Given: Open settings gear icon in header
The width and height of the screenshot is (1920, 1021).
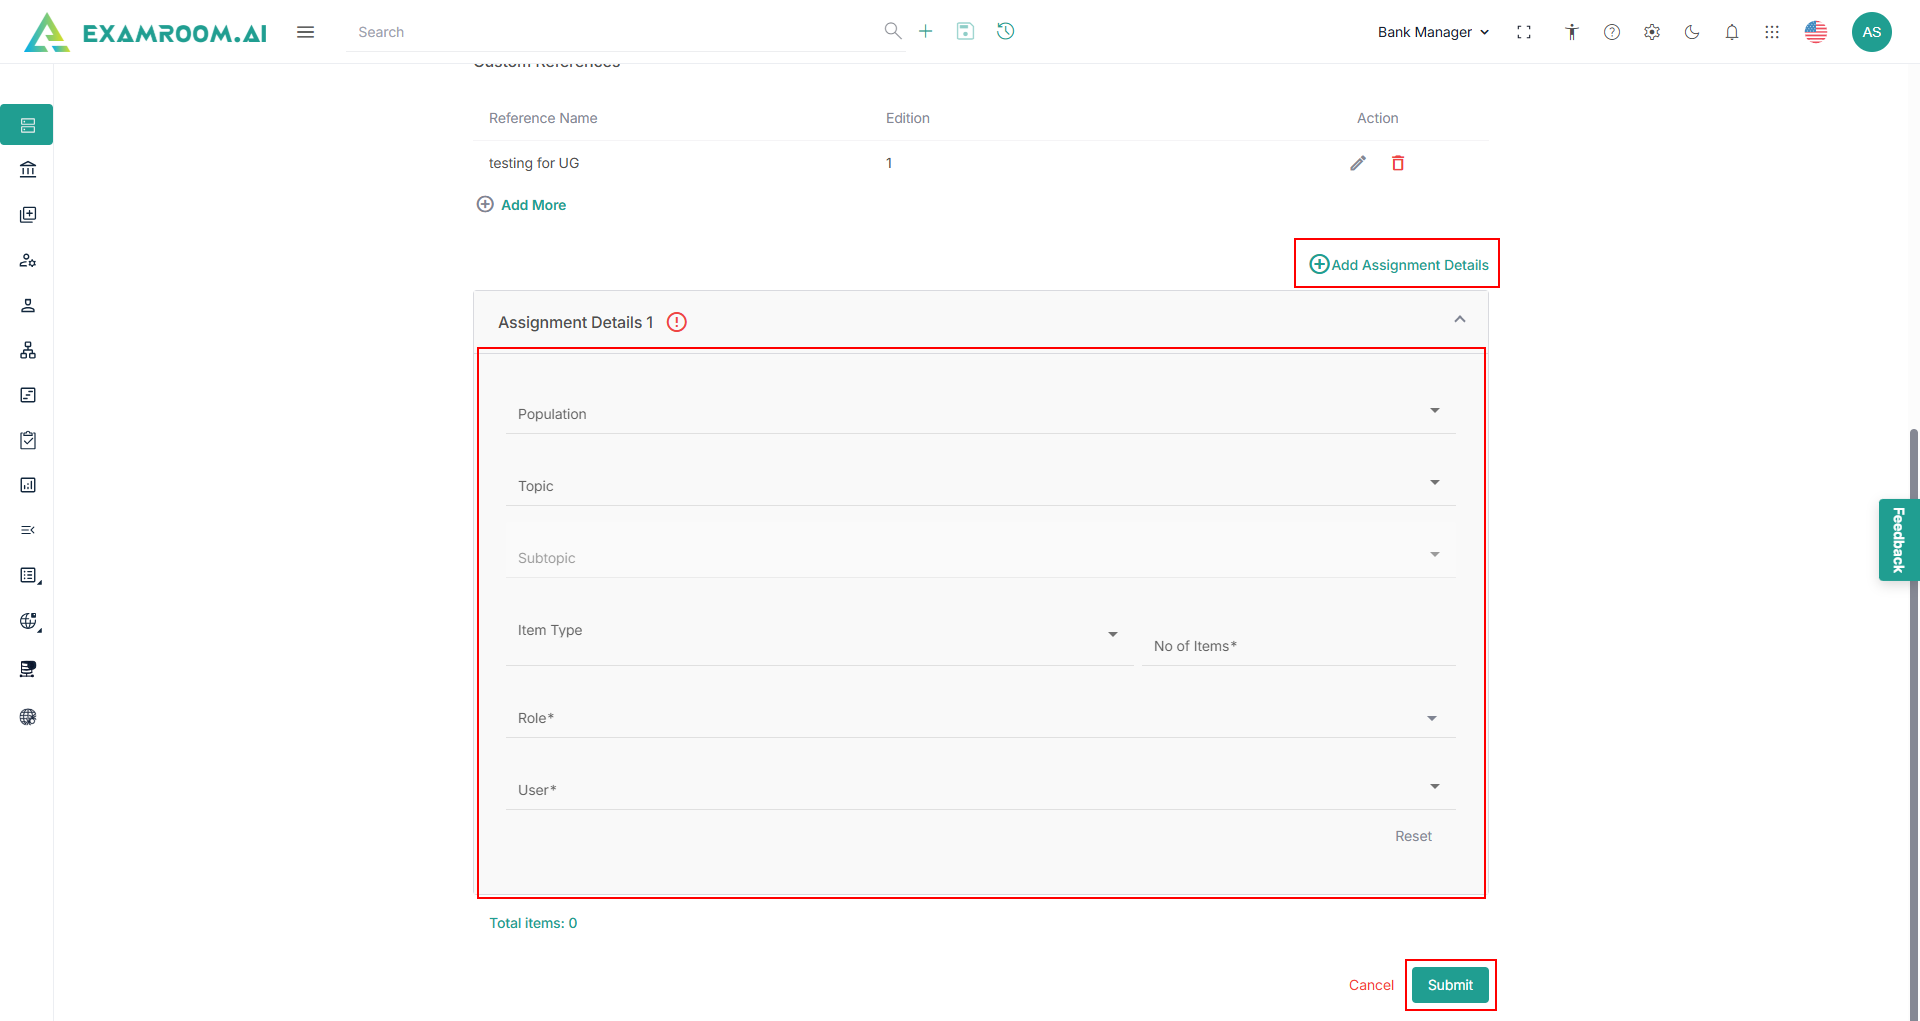Looking at the screenshot, I should [x=1652, y=32].
